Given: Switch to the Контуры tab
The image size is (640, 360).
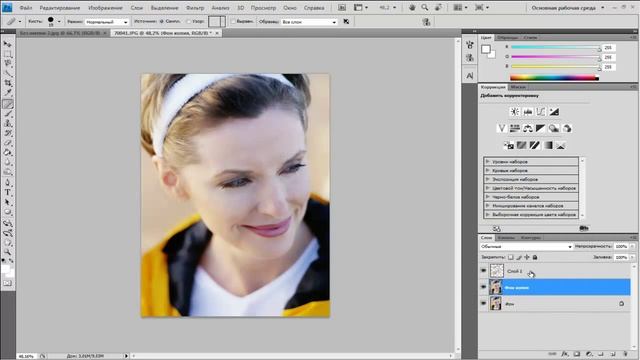Looking at the screenshot, I should [x=531, y=238].
